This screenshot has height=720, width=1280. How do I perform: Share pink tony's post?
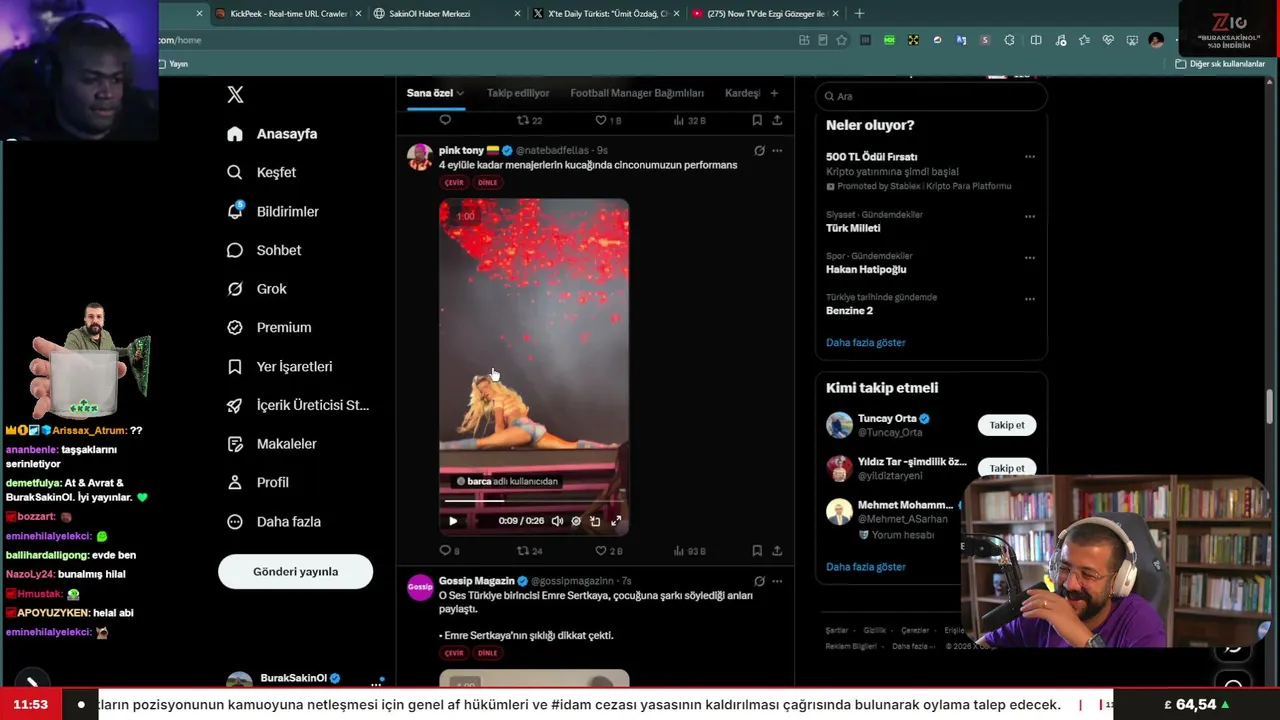pyautogui.click(x=777, y=551)
